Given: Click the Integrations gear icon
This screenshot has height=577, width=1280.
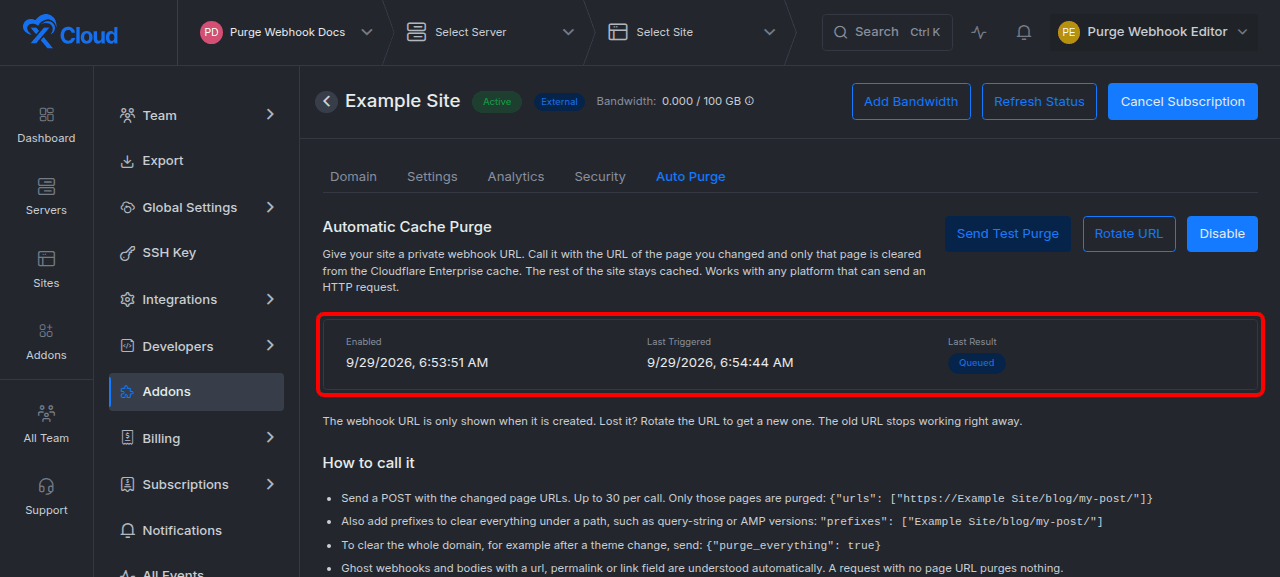Looking at the screenshot, I should point(127,299).
